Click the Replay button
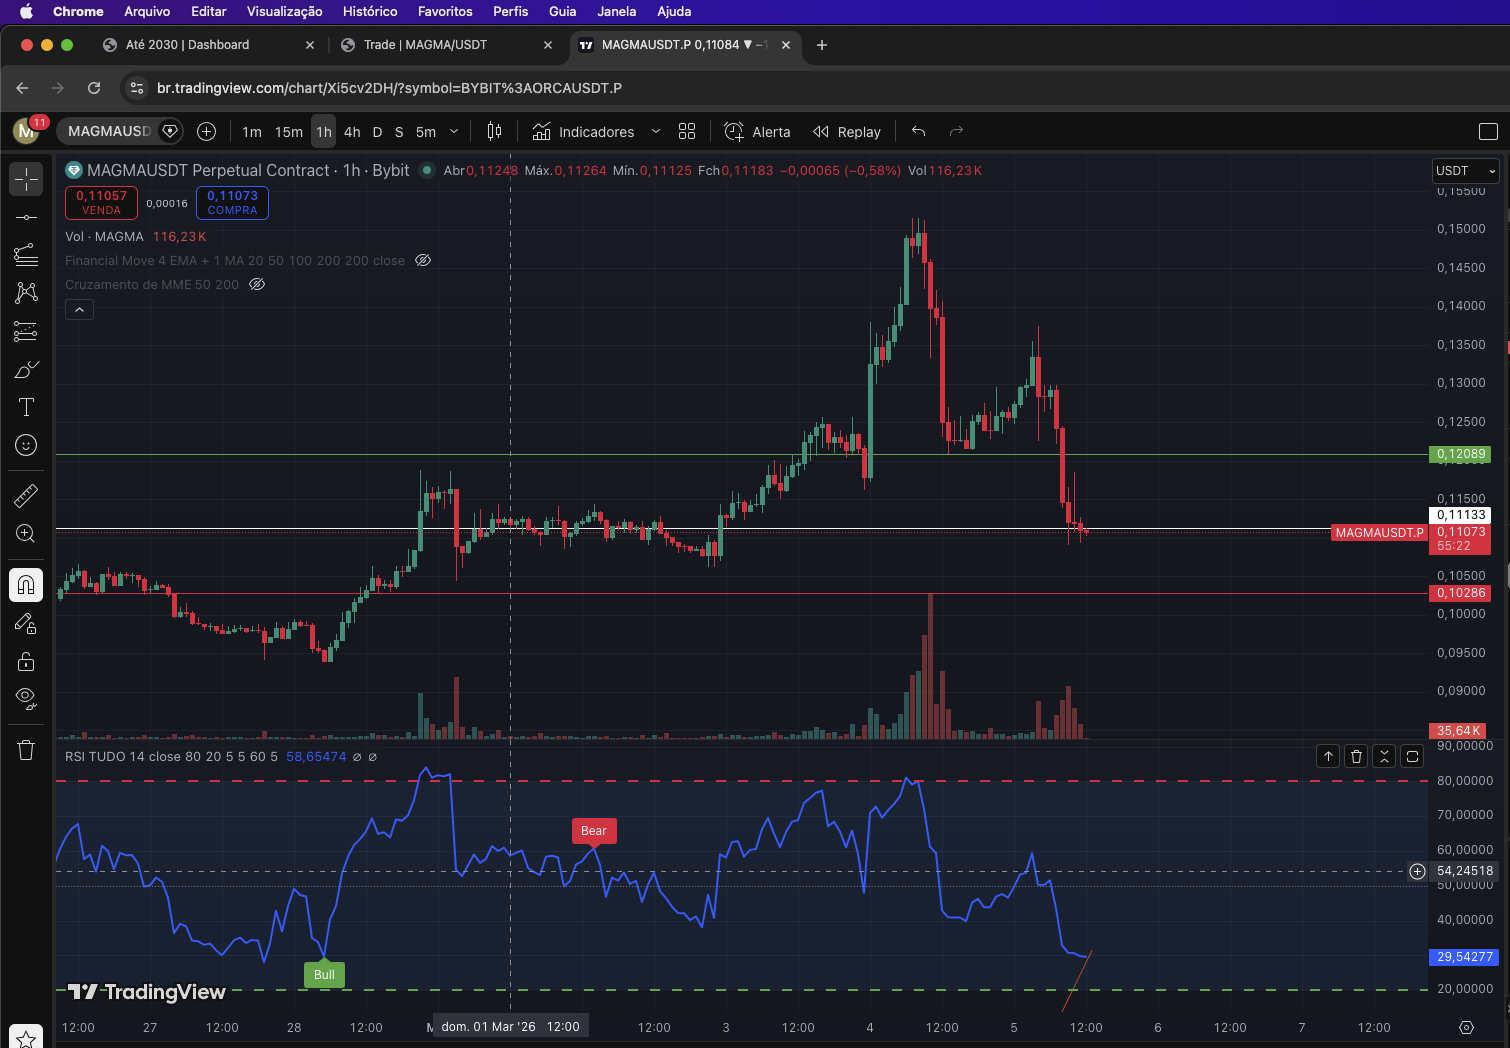Screen dimensions: 1510x1048 click(x=847, y=132)
